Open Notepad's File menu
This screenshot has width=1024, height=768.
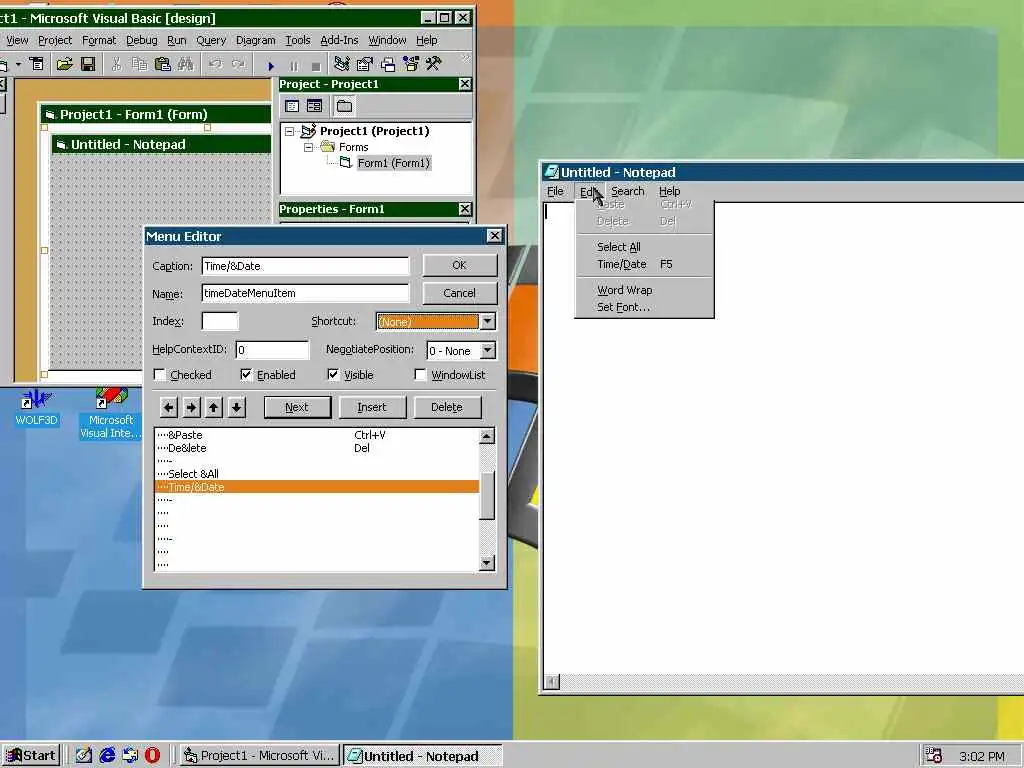[555, 191]
